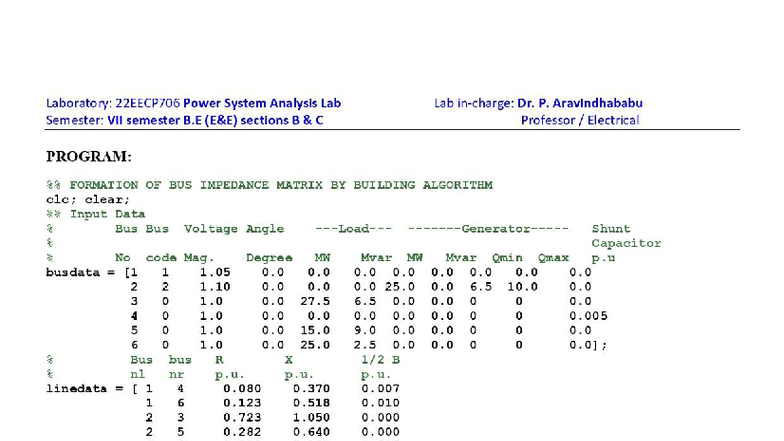Click the line charging value '0.007'
This screenshot has height=441, width=784.
coord(380,389)
